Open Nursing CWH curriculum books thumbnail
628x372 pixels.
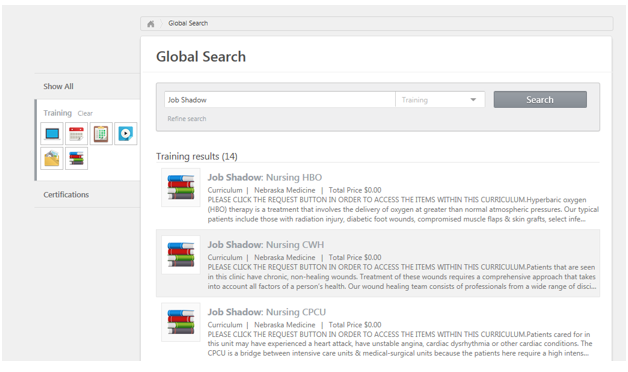click(x=181, y=255)
